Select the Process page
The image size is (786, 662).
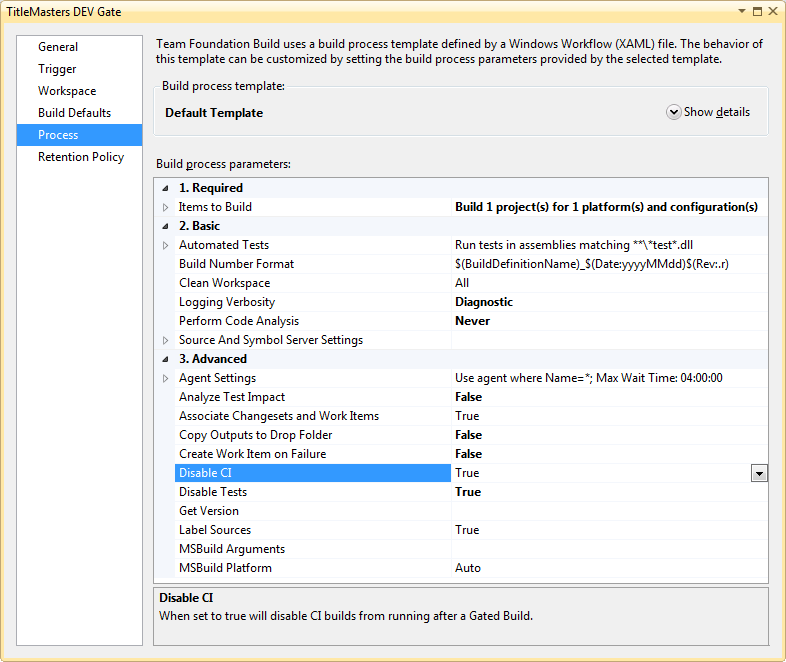point(79,135)
